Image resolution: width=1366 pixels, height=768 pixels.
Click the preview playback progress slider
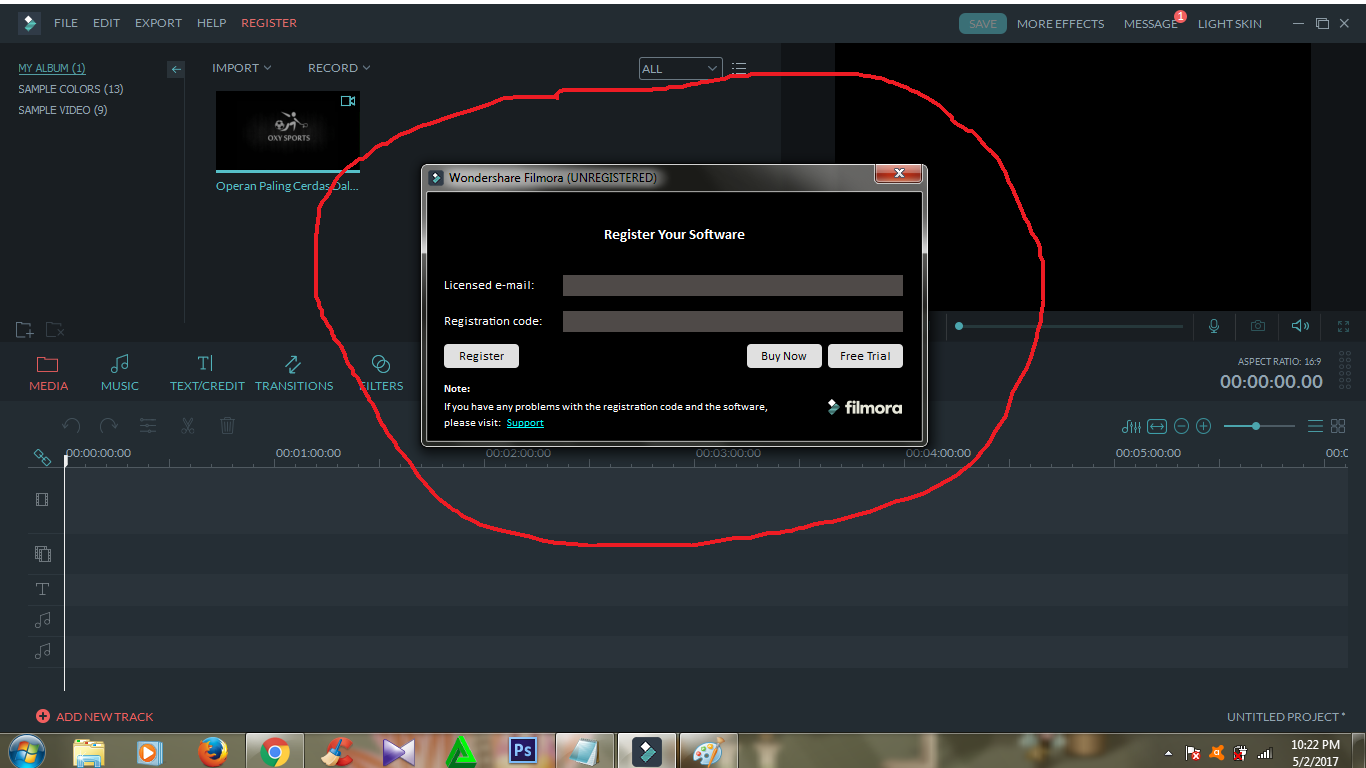(1070, 326)
